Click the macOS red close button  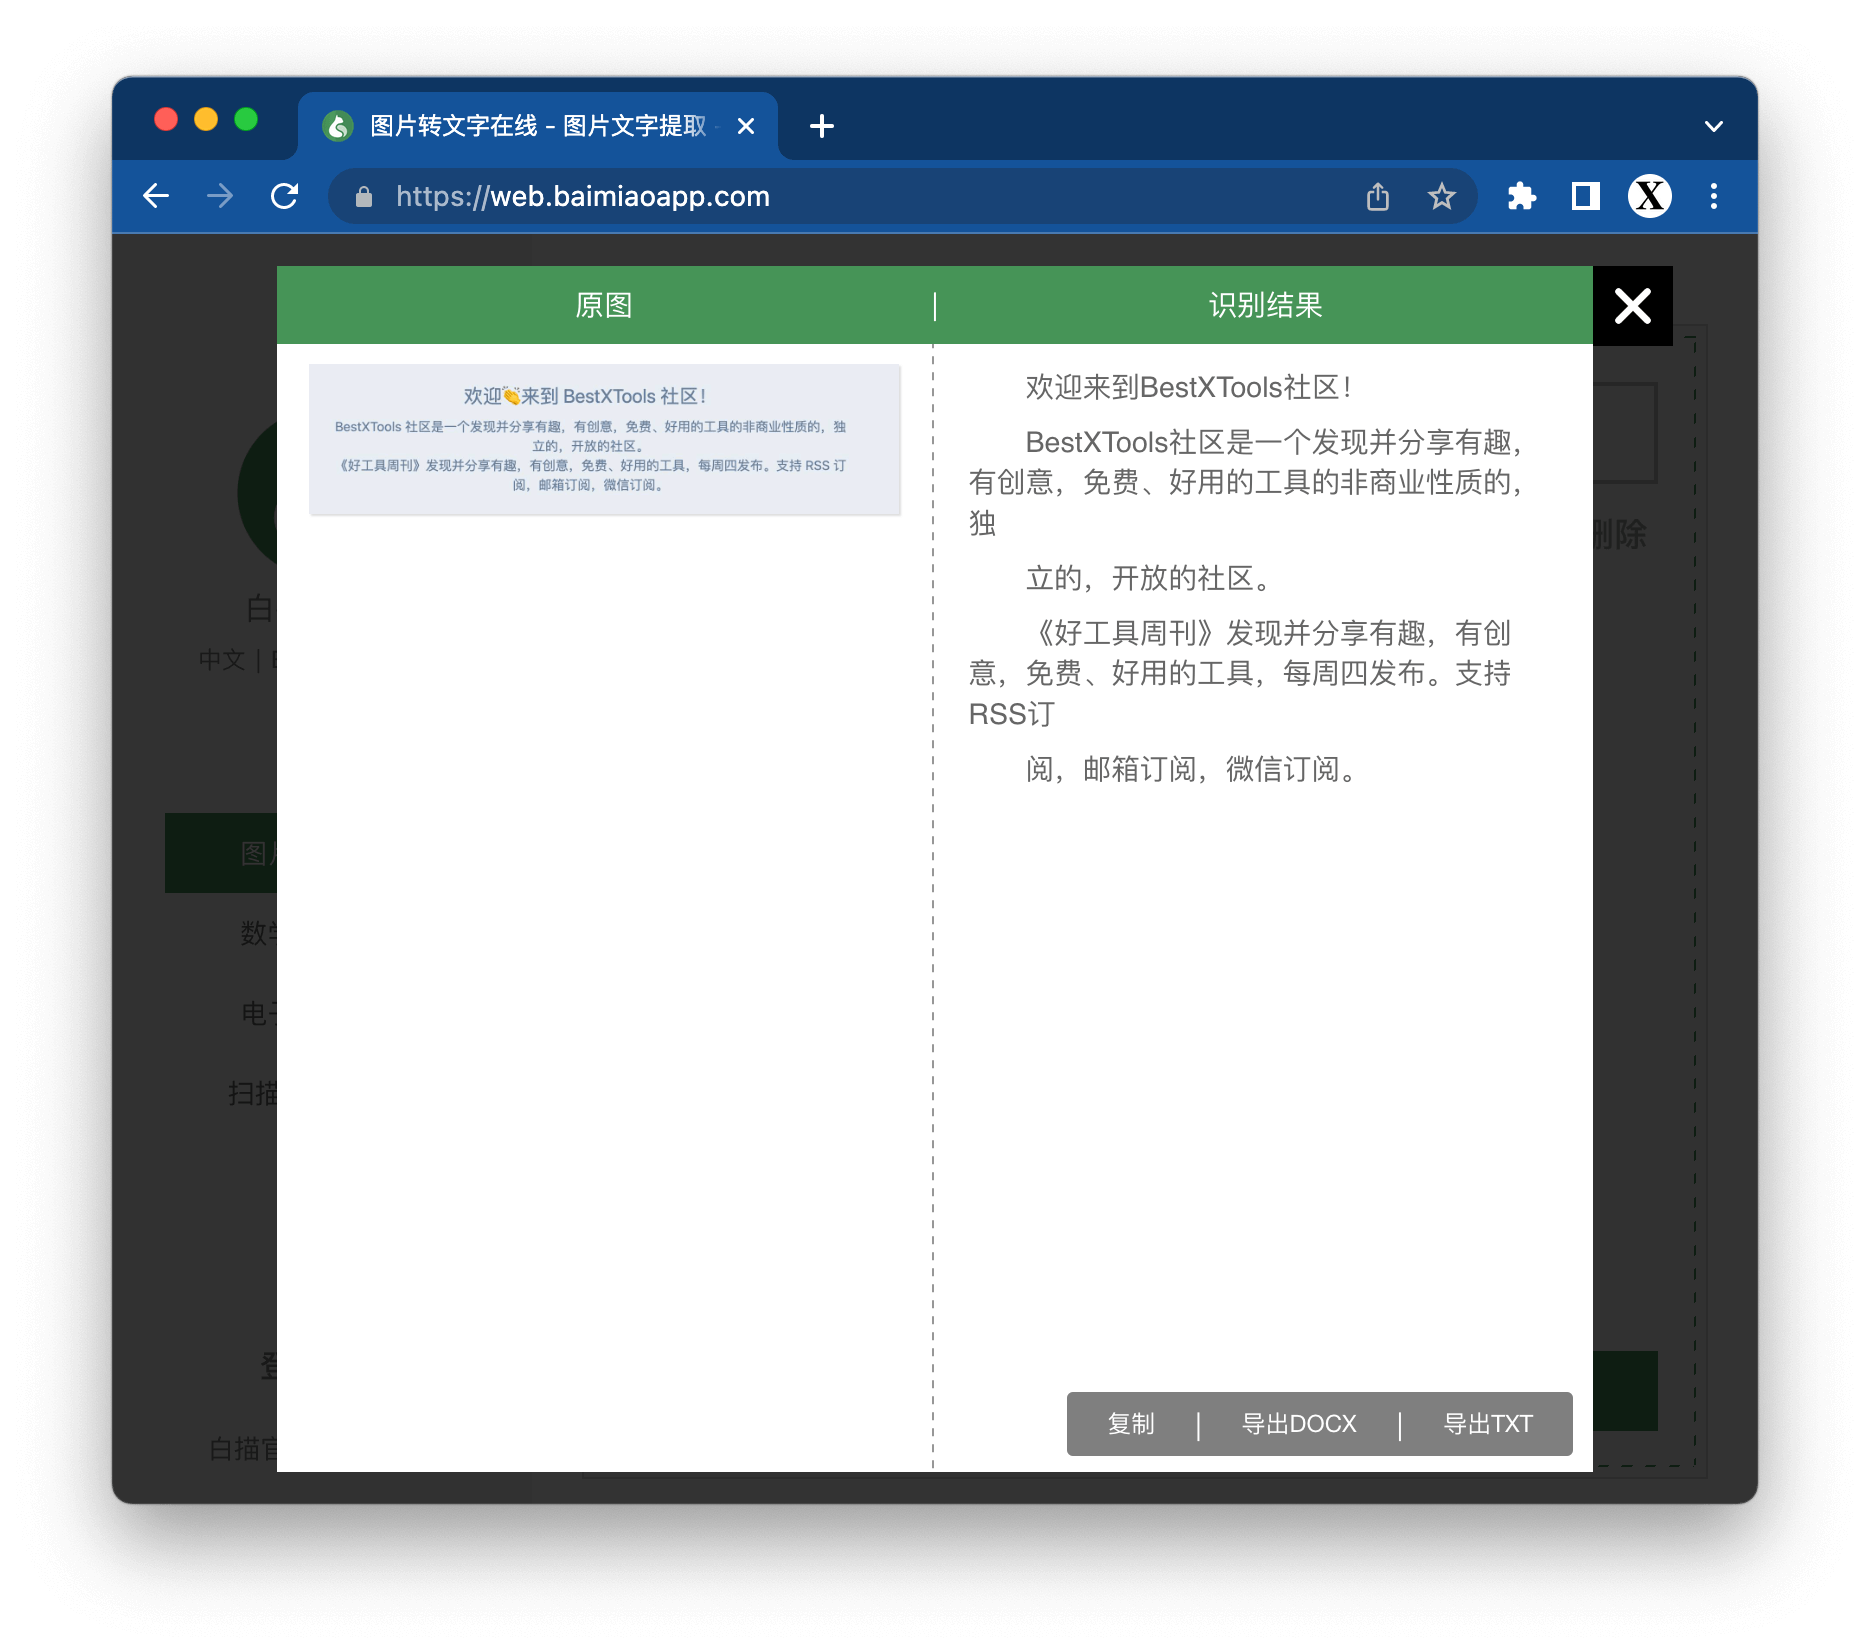(166, 120)
